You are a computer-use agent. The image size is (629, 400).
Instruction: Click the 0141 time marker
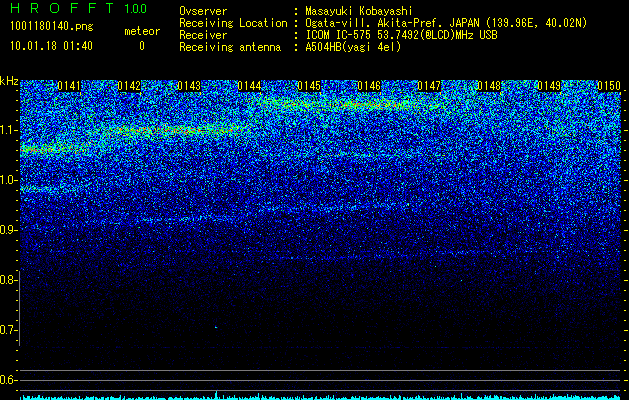pyautogui.click(x=69, y=86)
